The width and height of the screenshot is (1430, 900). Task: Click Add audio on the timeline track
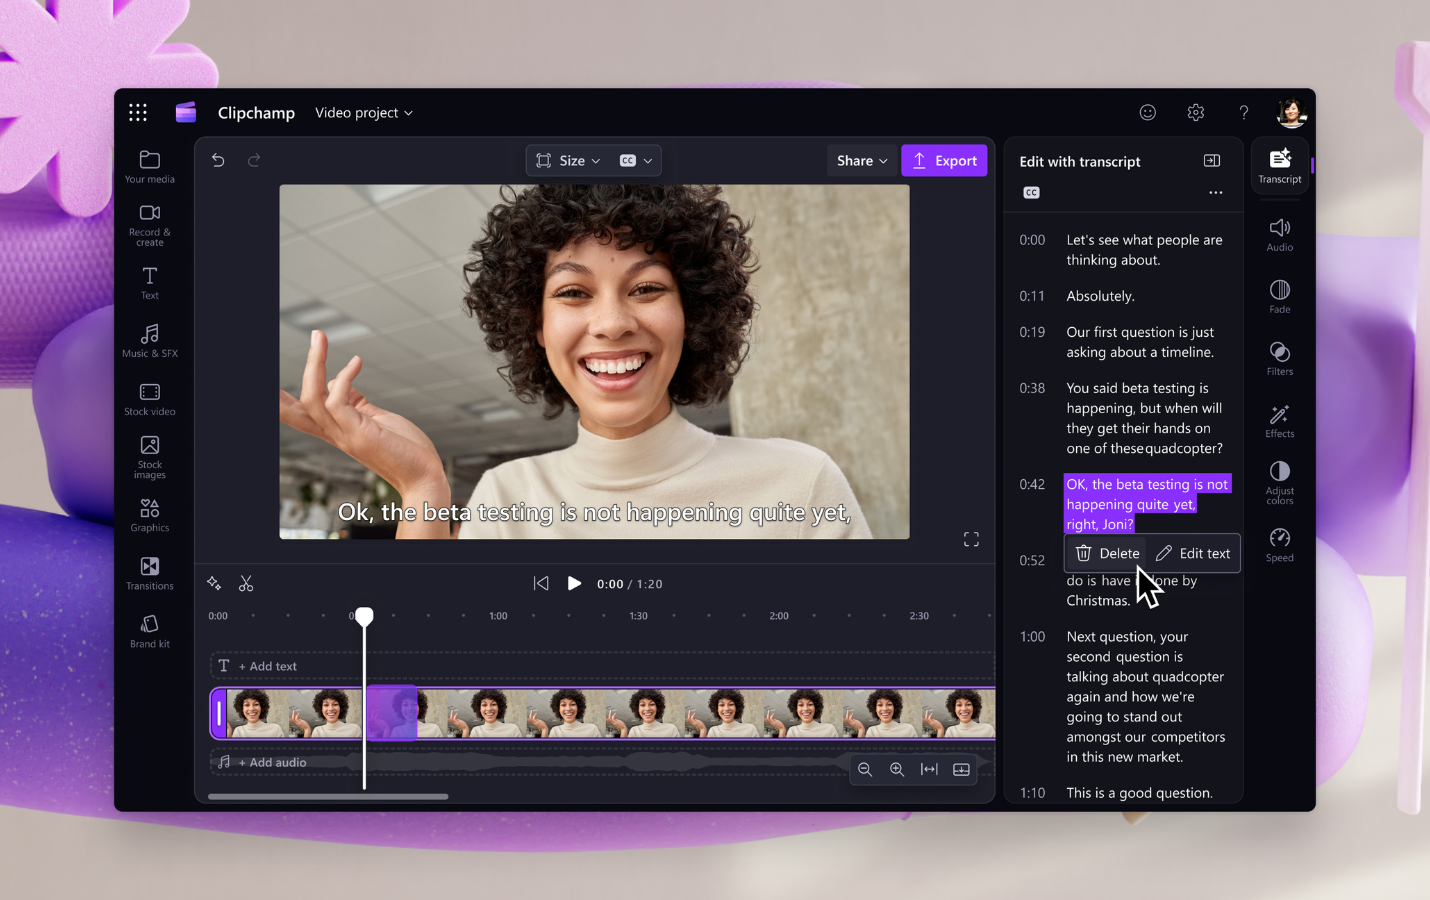(x=262, y=762)
